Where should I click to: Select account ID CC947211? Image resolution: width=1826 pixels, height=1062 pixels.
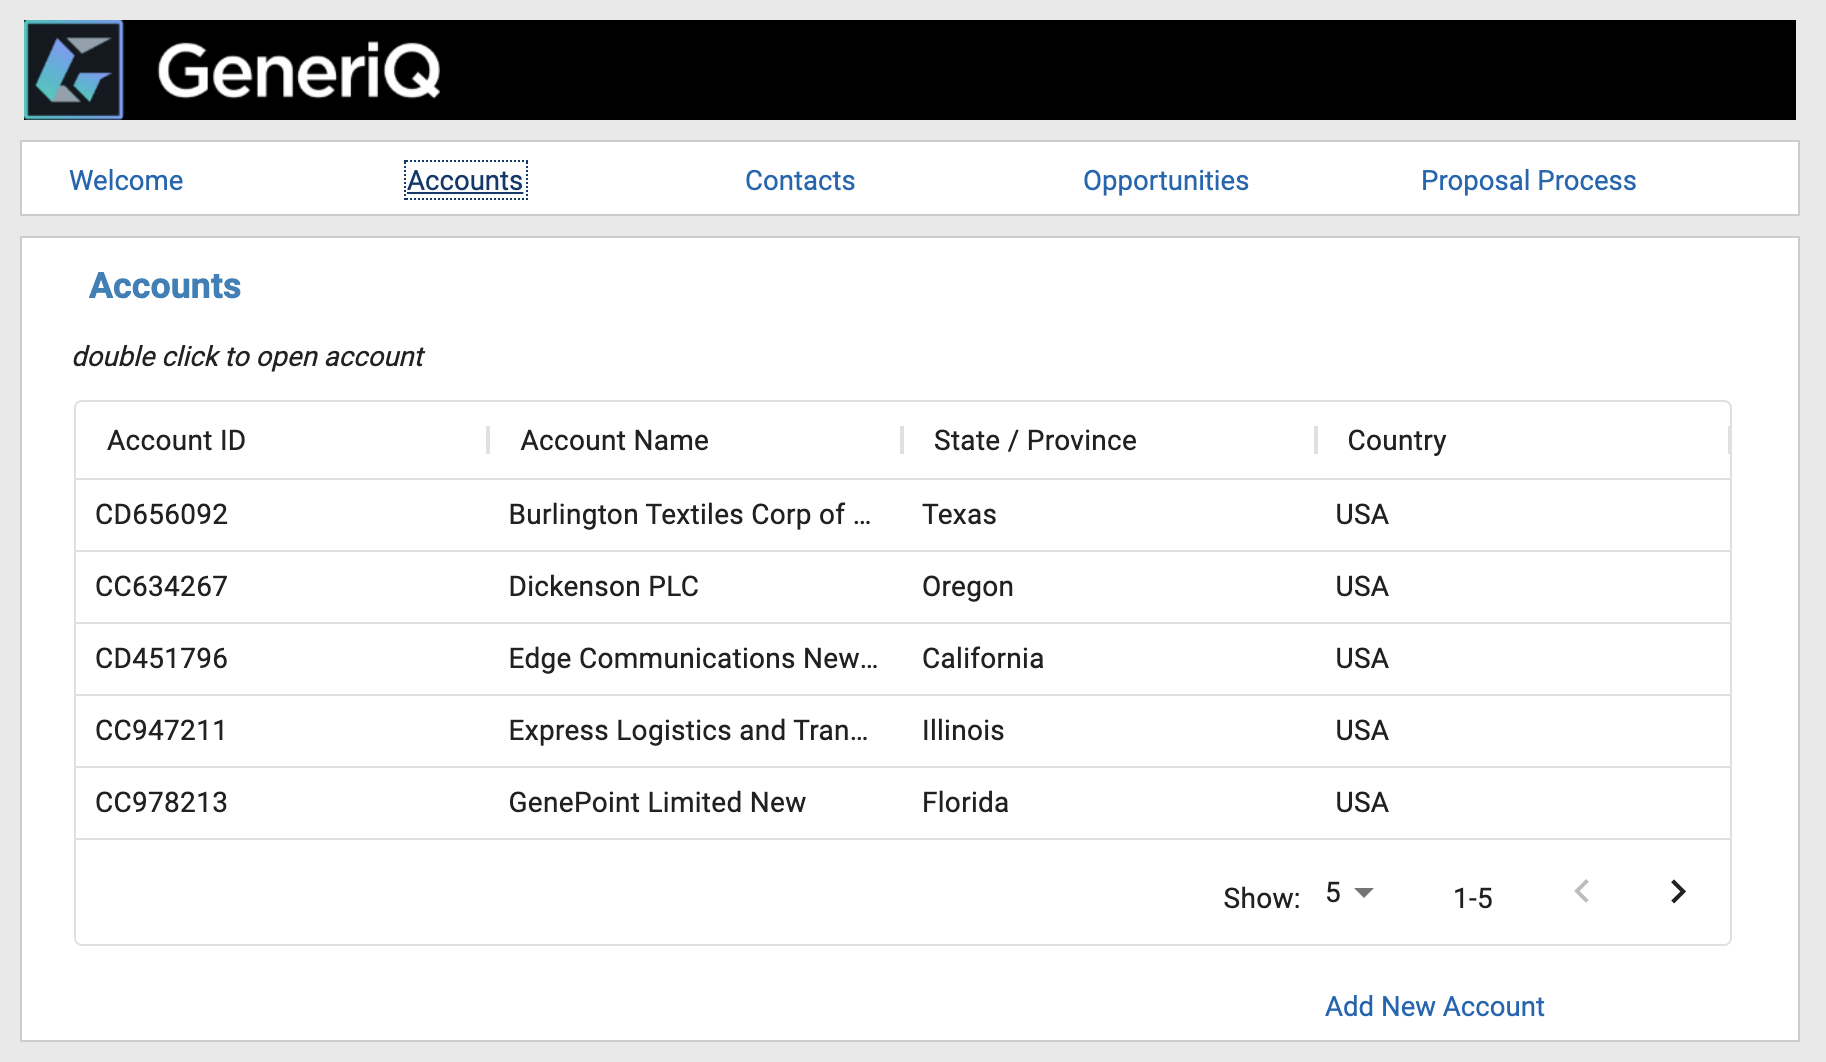[160, 730]
